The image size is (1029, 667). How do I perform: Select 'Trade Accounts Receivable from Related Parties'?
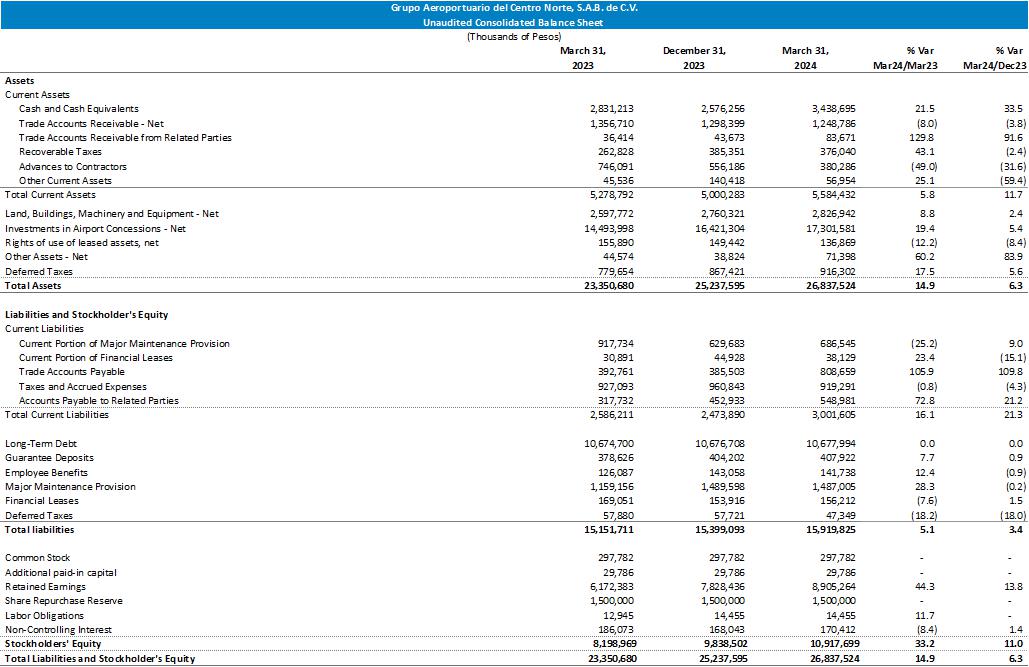[x=125, y=138]
